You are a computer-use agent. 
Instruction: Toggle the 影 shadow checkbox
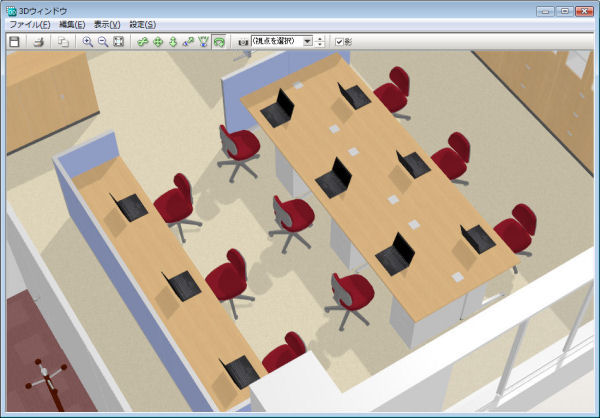tap(340, 42)
